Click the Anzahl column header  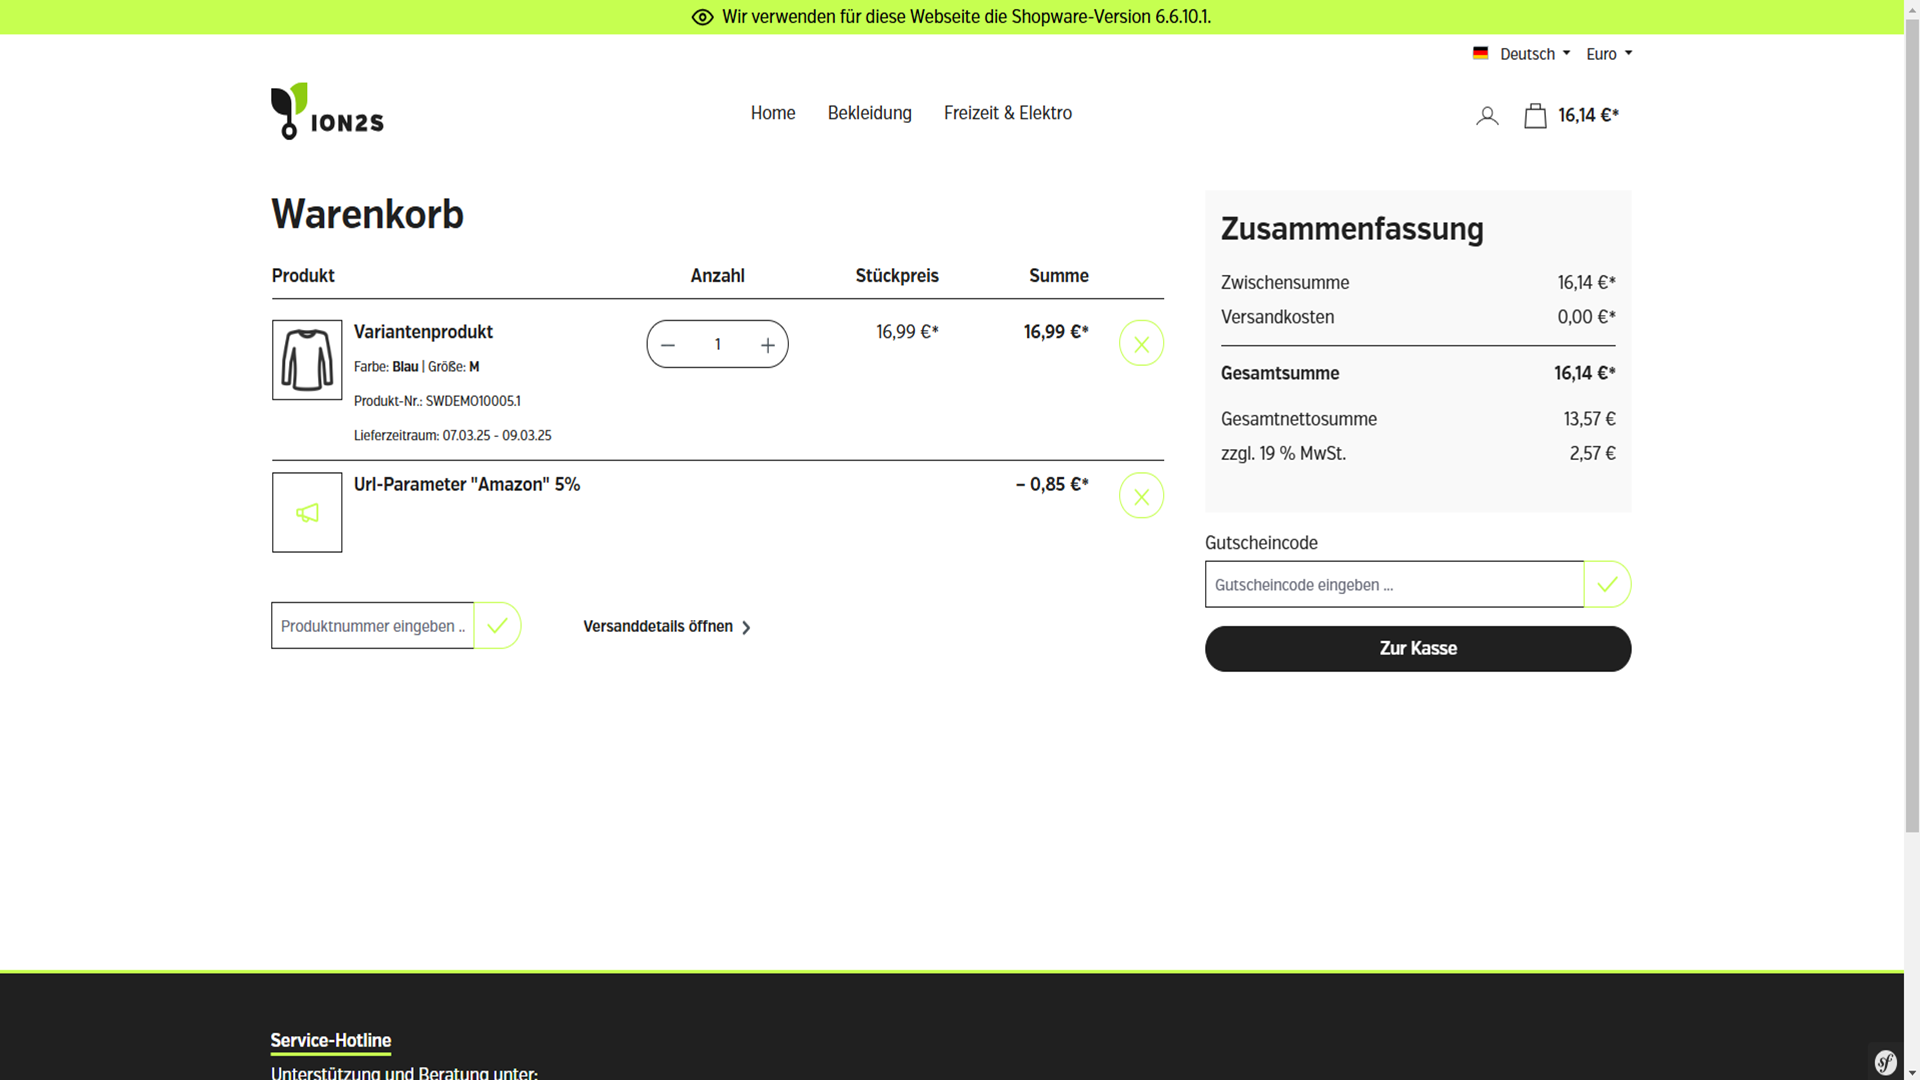coord(717,276)
